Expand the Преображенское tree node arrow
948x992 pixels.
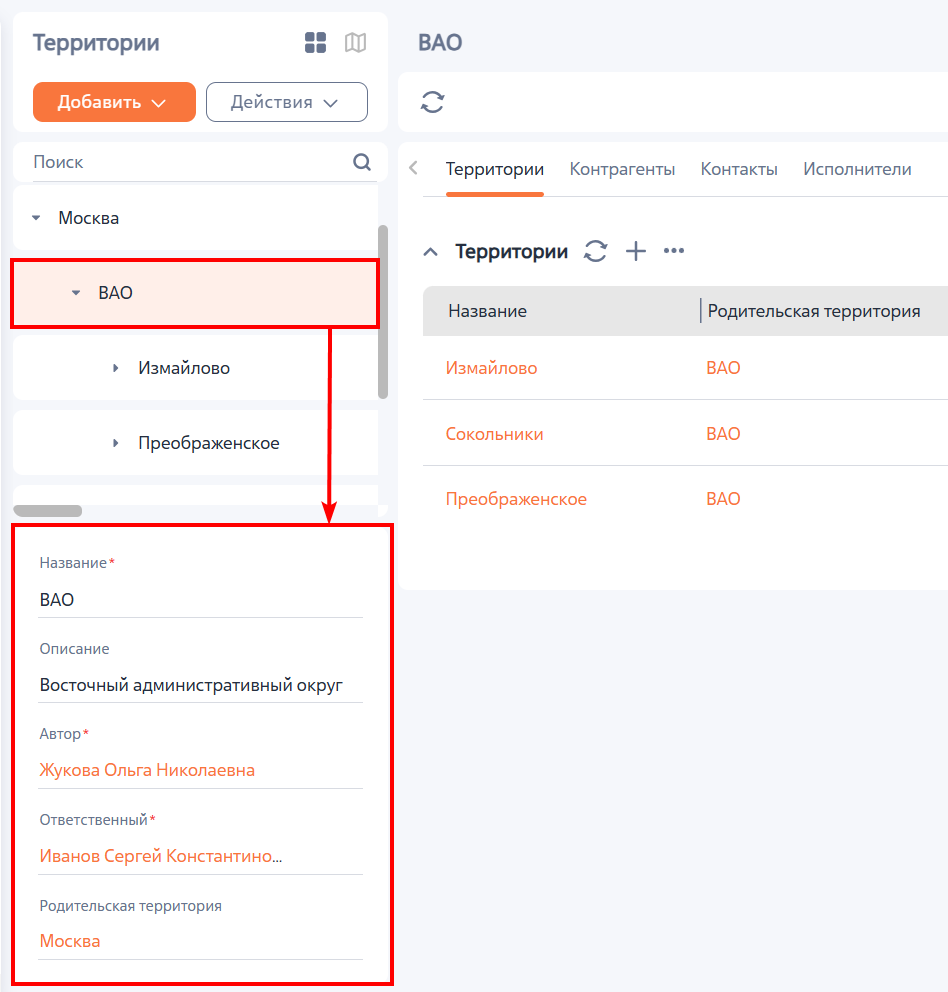pos(115,443)
